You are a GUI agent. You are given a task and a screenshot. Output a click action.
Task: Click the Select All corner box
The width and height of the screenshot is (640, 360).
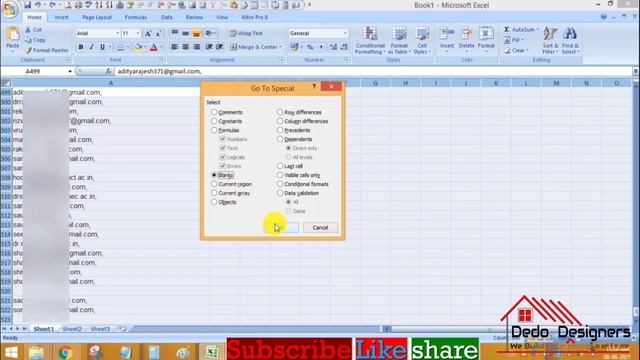(x=6, y=83)
